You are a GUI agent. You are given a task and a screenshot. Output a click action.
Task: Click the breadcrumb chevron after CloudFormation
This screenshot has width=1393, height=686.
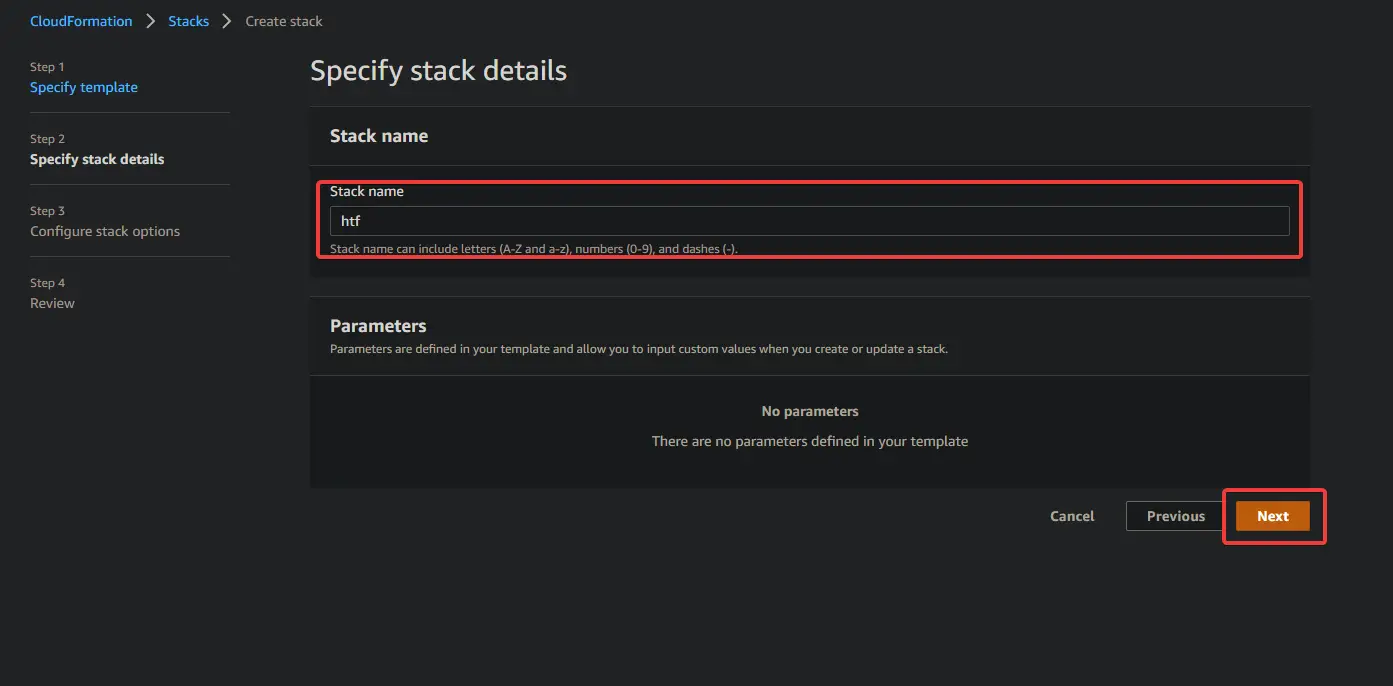pyautogui.click(x=151, y=20)
